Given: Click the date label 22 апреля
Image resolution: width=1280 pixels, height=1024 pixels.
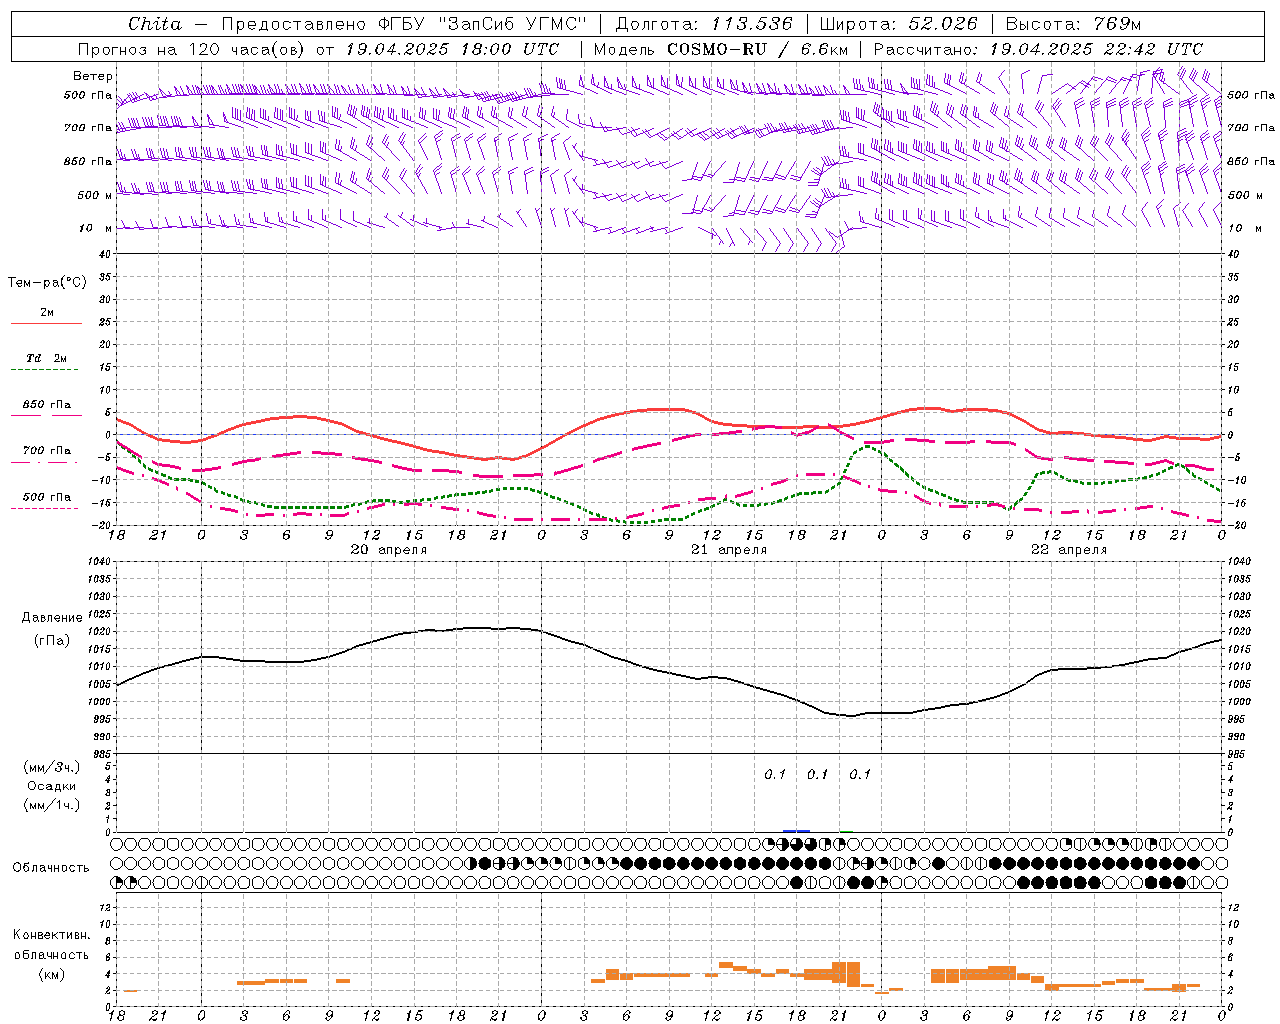Looking at the screenshot, I should click(1069, 550).
